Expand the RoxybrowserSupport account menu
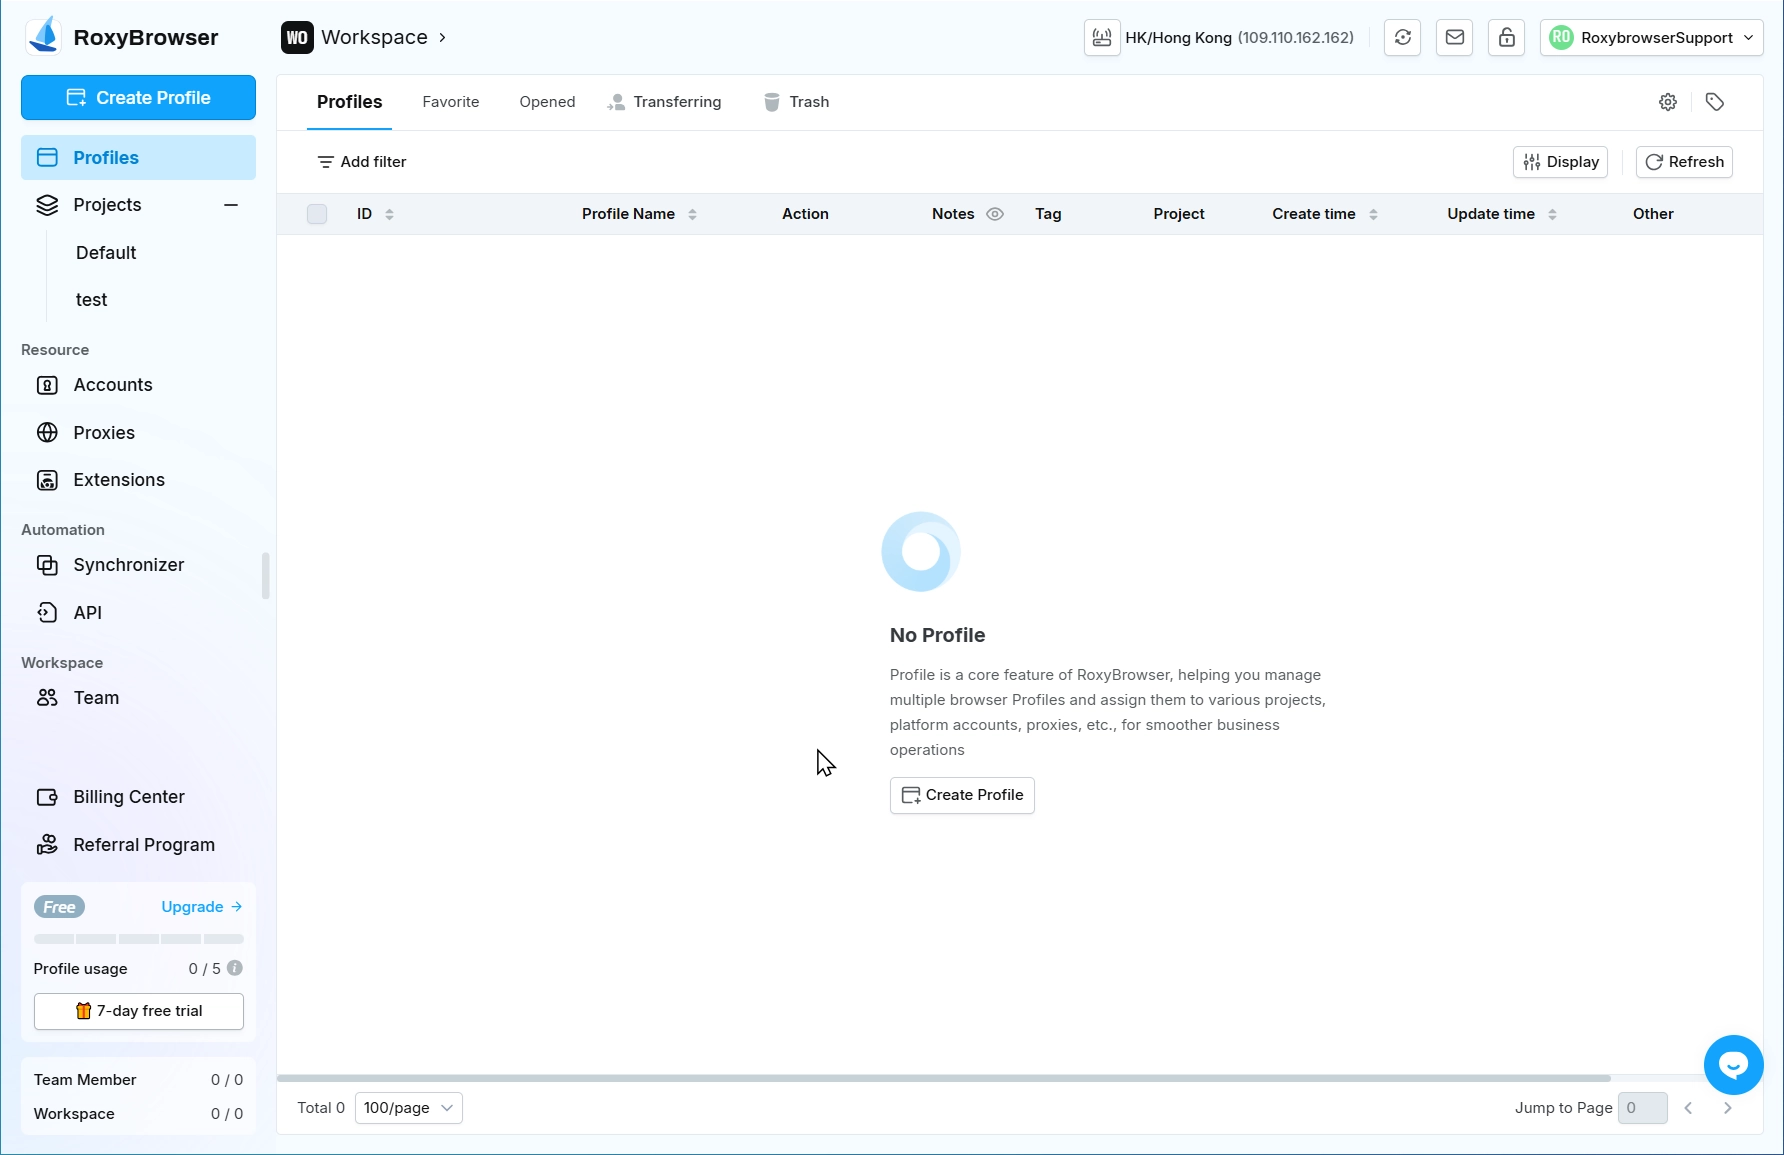The image size is (1784, 1155). [x=1651, y=38]
